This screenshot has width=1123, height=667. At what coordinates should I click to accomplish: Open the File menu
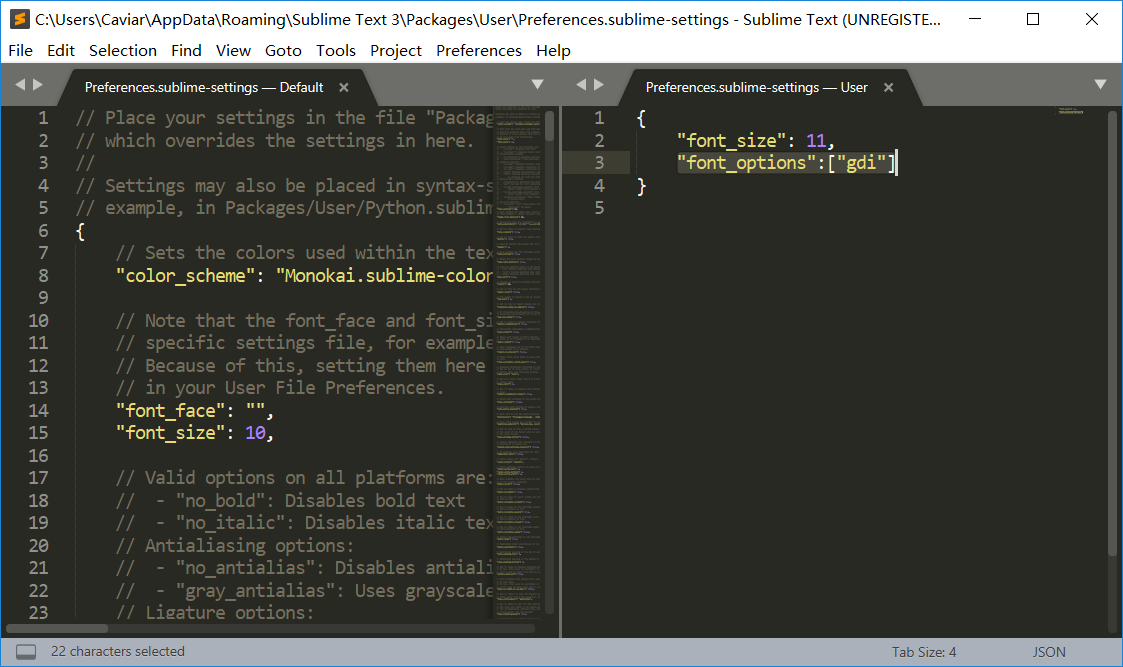coord(20,51)
